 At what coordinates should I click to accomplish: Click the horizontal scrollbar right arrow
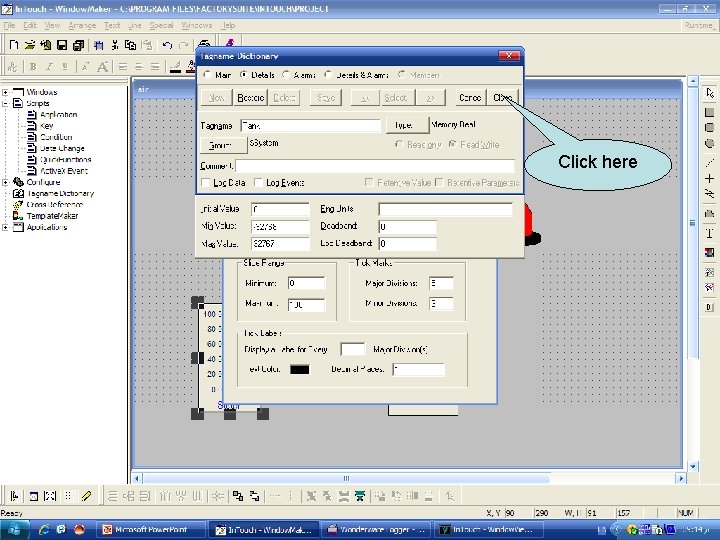click(681, 478)
